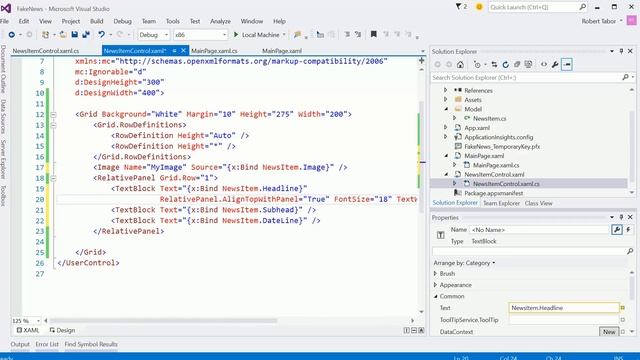640x360 pixels.
Task: Pin the Properties panel
Action: tap(621, 217)
